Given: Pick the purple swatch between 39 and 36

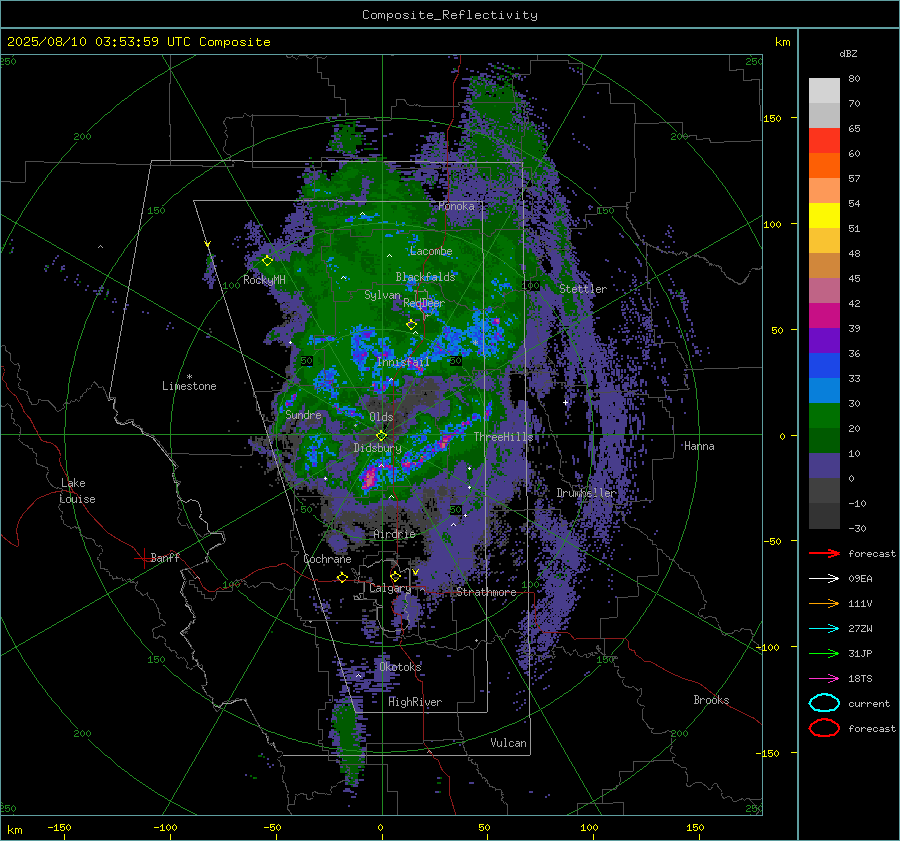Looking at the screenshot, I should click(824, 341).
